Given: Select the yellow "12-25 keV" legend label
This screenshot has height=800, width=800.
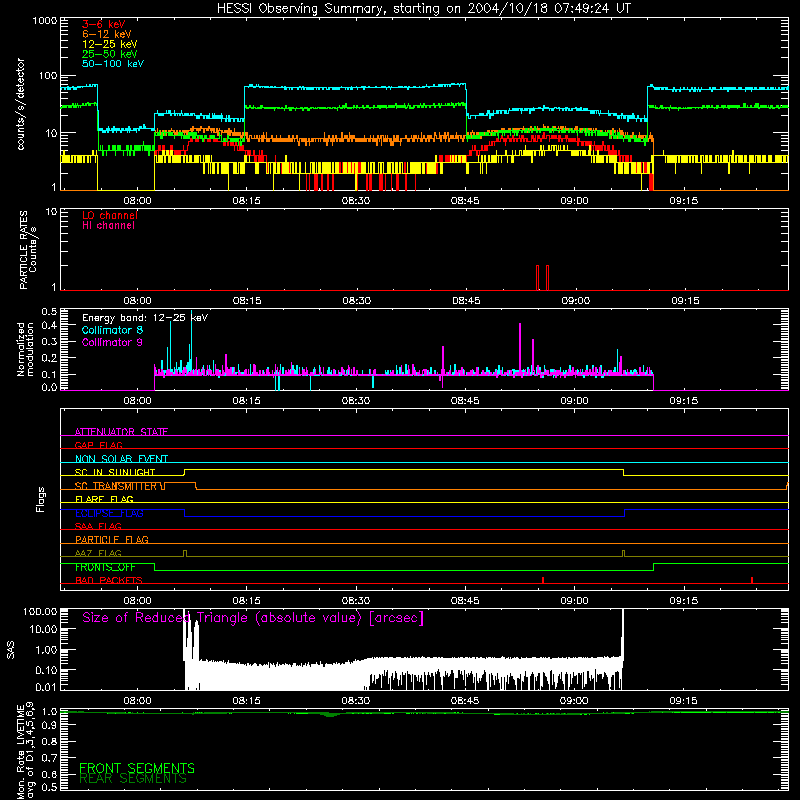Looking at the screenshot, I should click(x=110, y=44).
